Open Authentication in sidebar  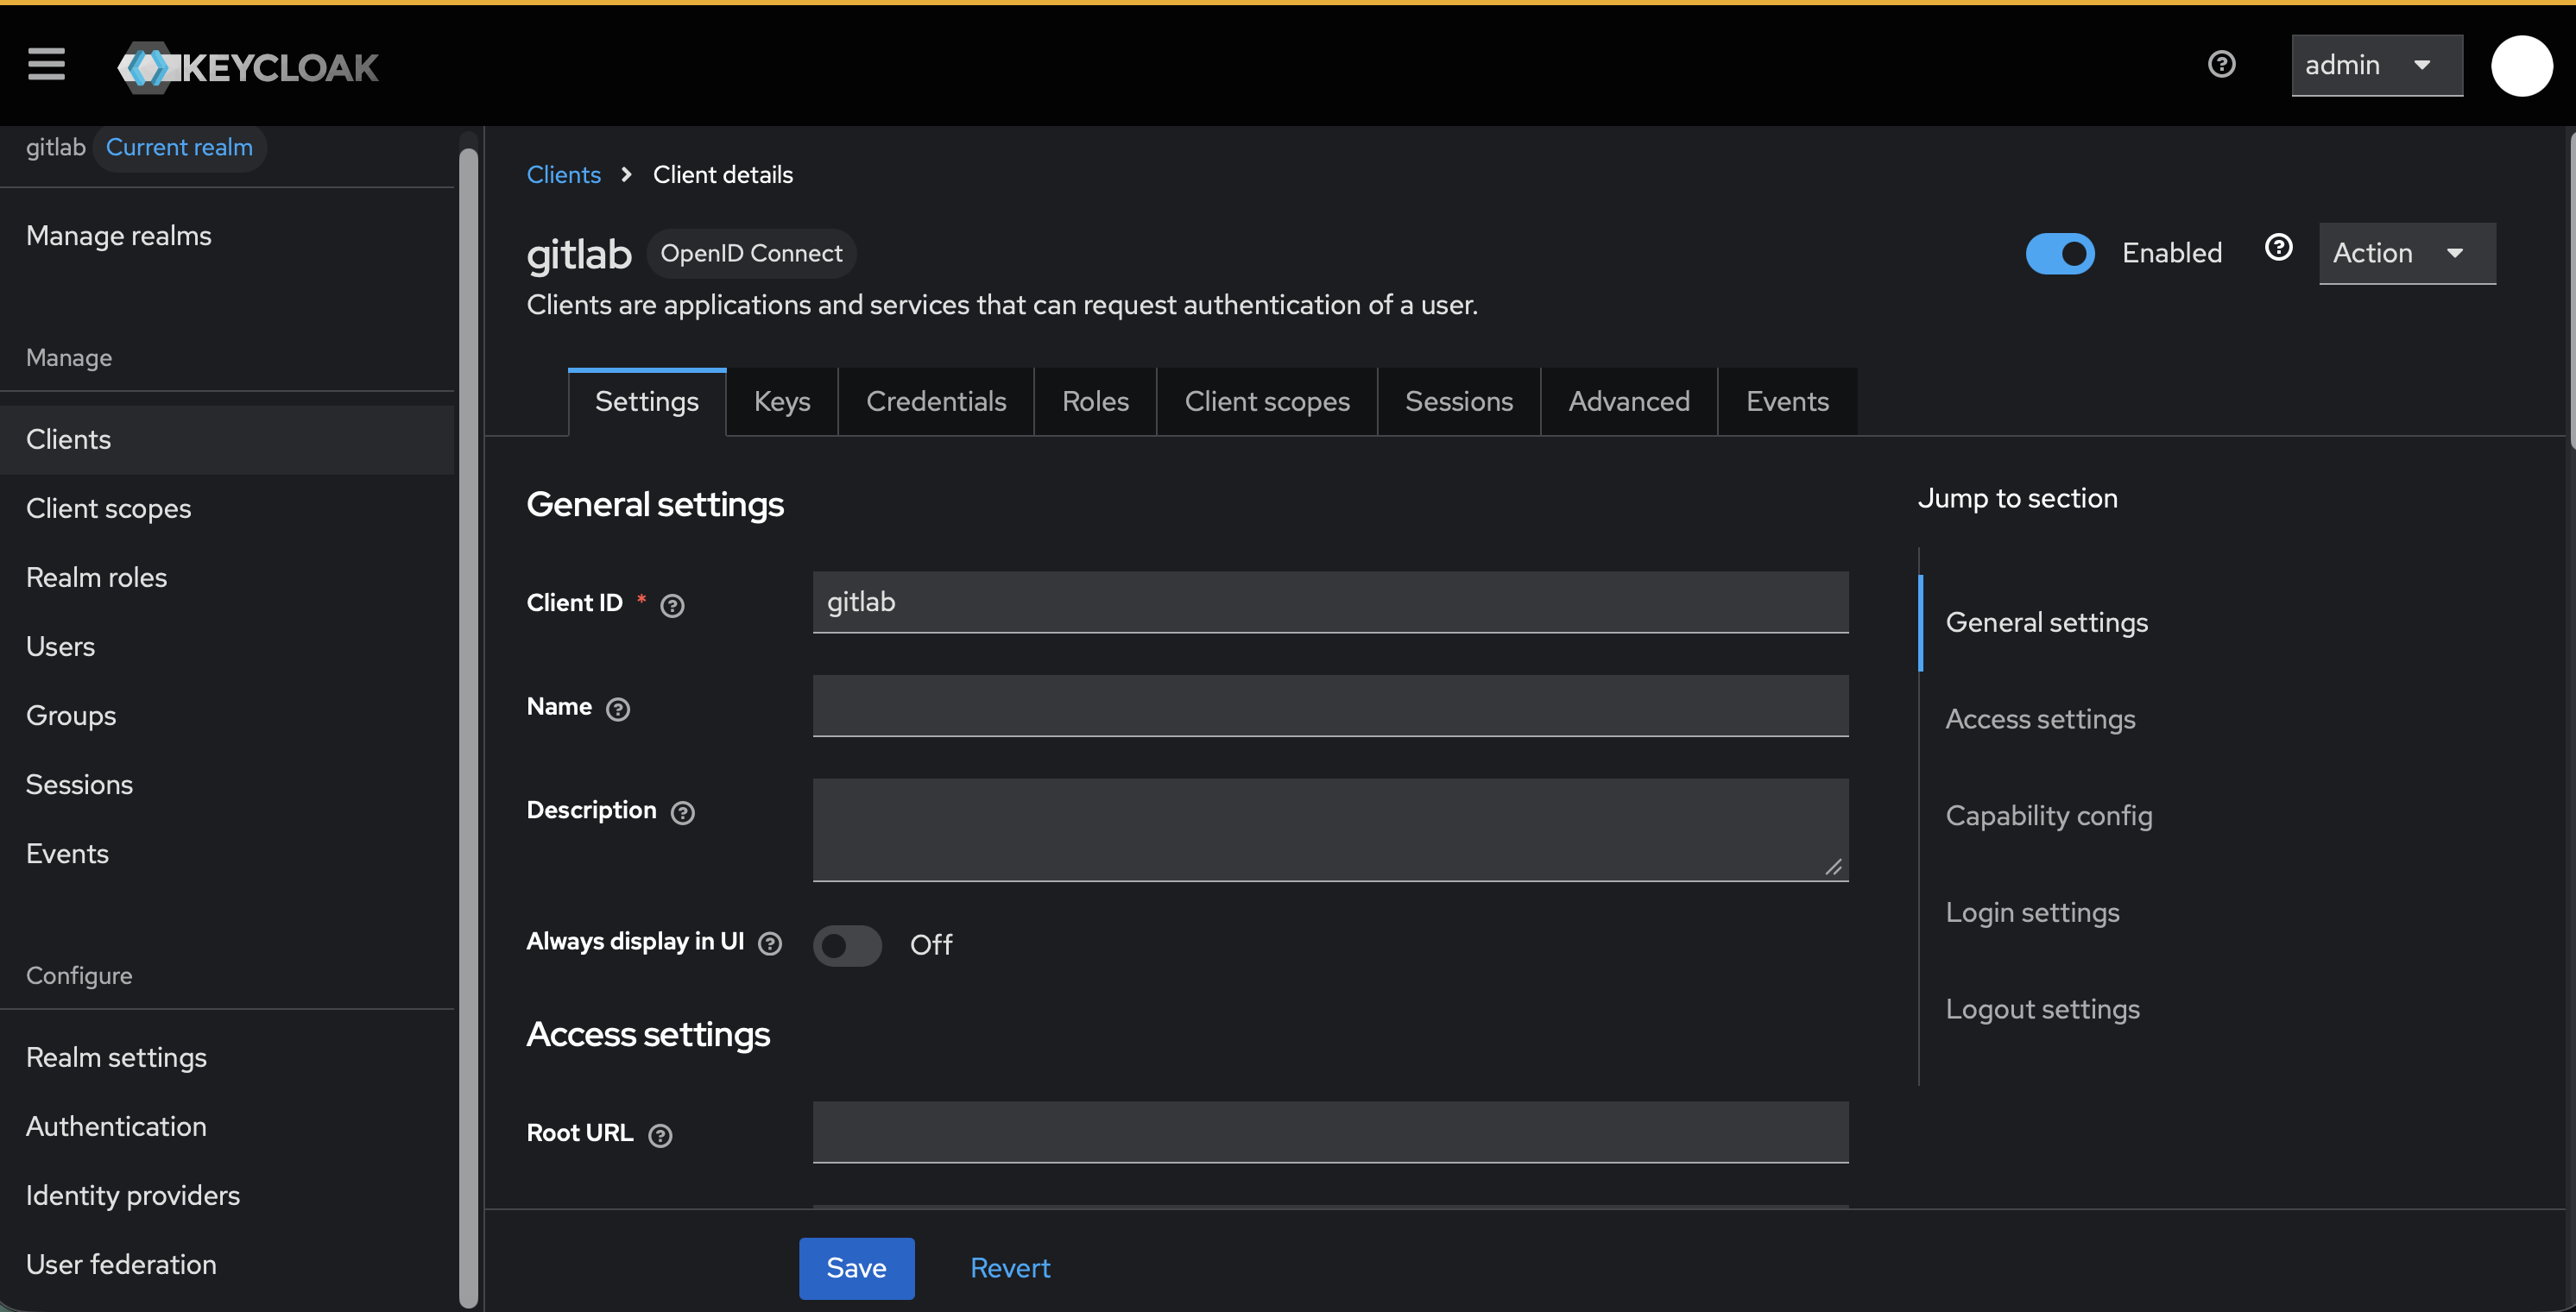[x=227, y=1127]
